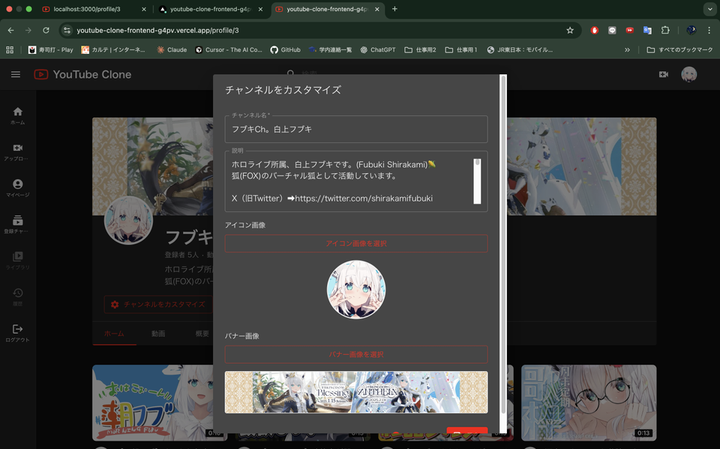Open the すべてのブックマーク folder

coord(680,50)
